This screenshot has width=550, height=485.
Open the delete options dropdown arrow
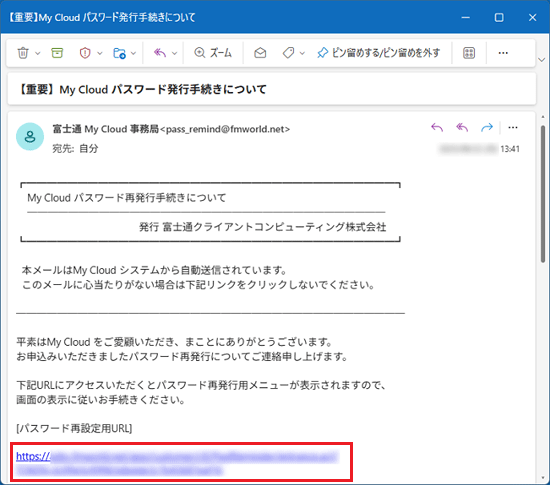[38, 53]
